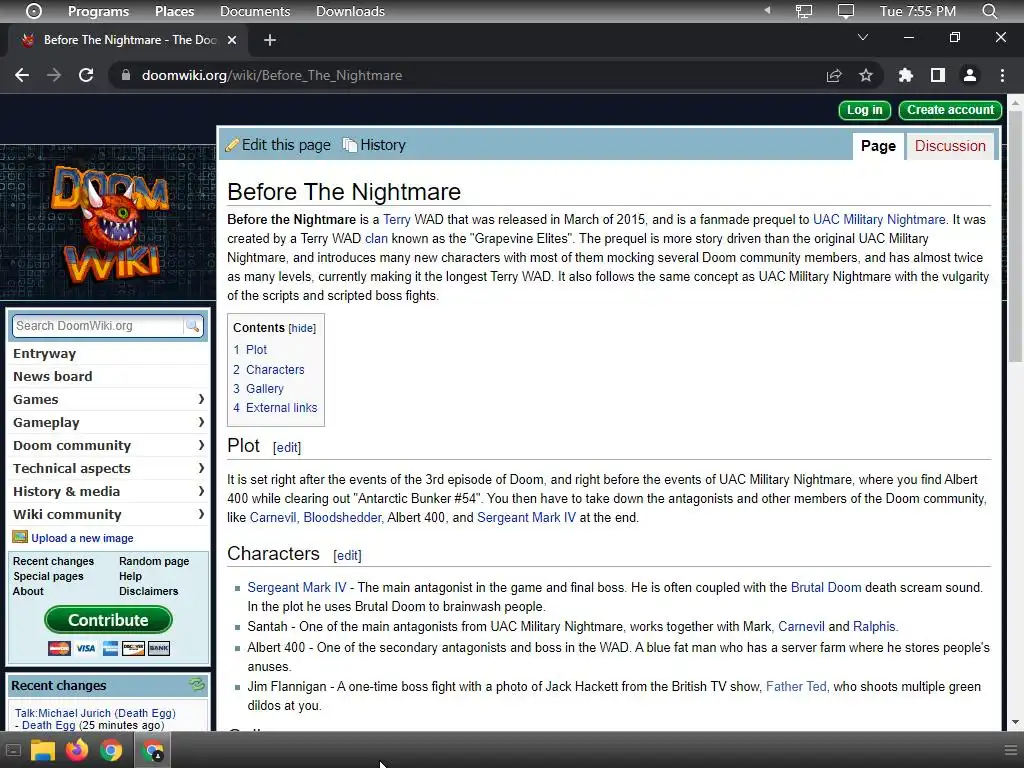Expand the Doom community submenu
1024x768 pixels.
[x=201, y=445]
